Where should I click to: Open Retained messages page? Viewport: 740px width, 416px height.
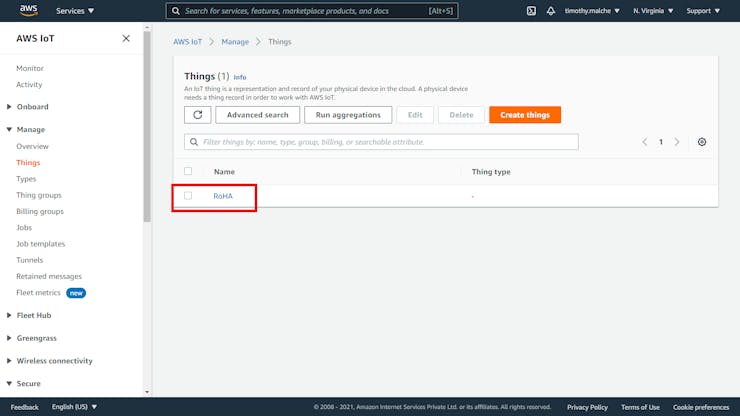coord(49,276)
